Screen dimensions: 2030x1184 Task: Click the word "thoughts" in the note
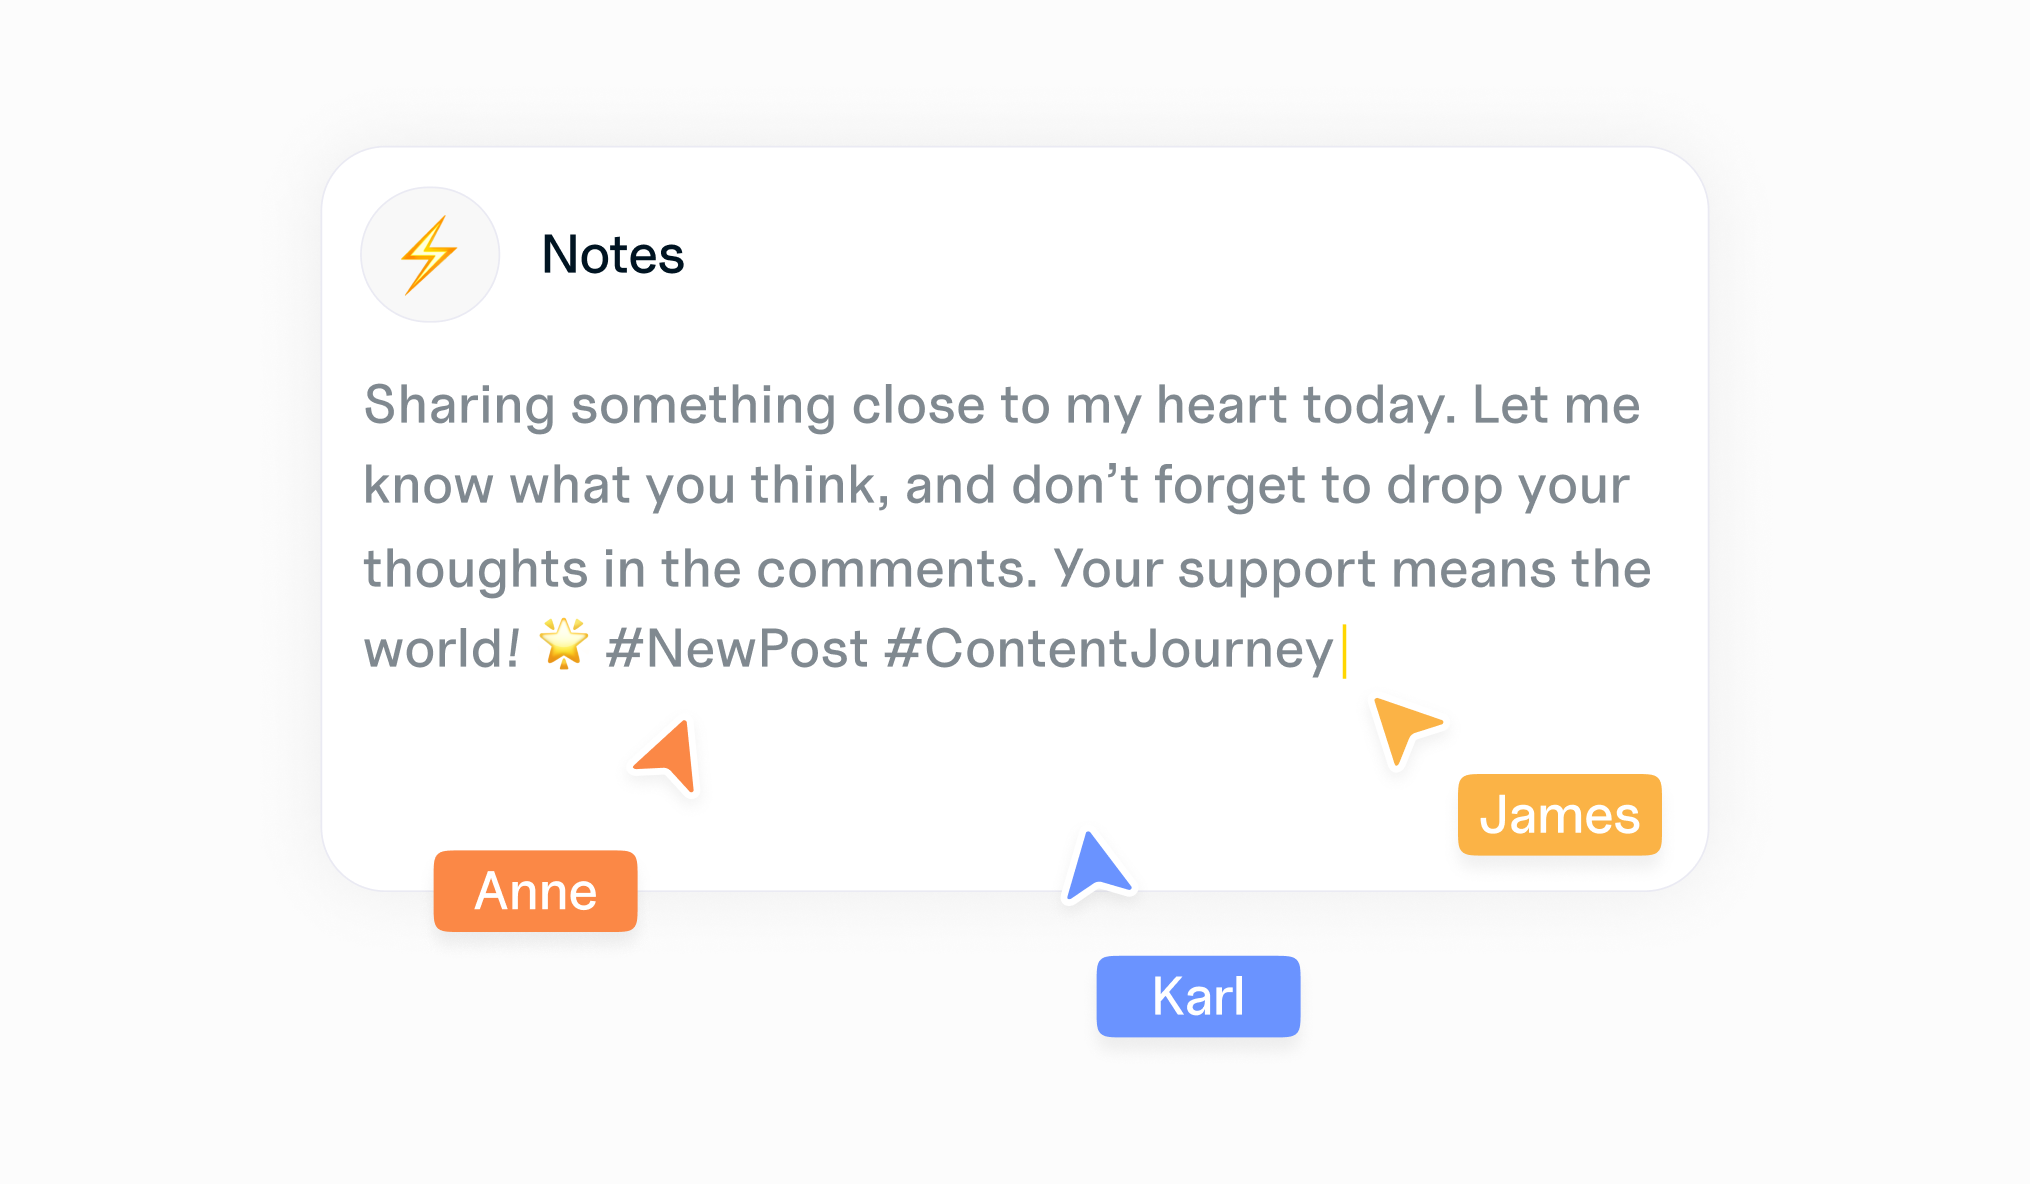475,569
